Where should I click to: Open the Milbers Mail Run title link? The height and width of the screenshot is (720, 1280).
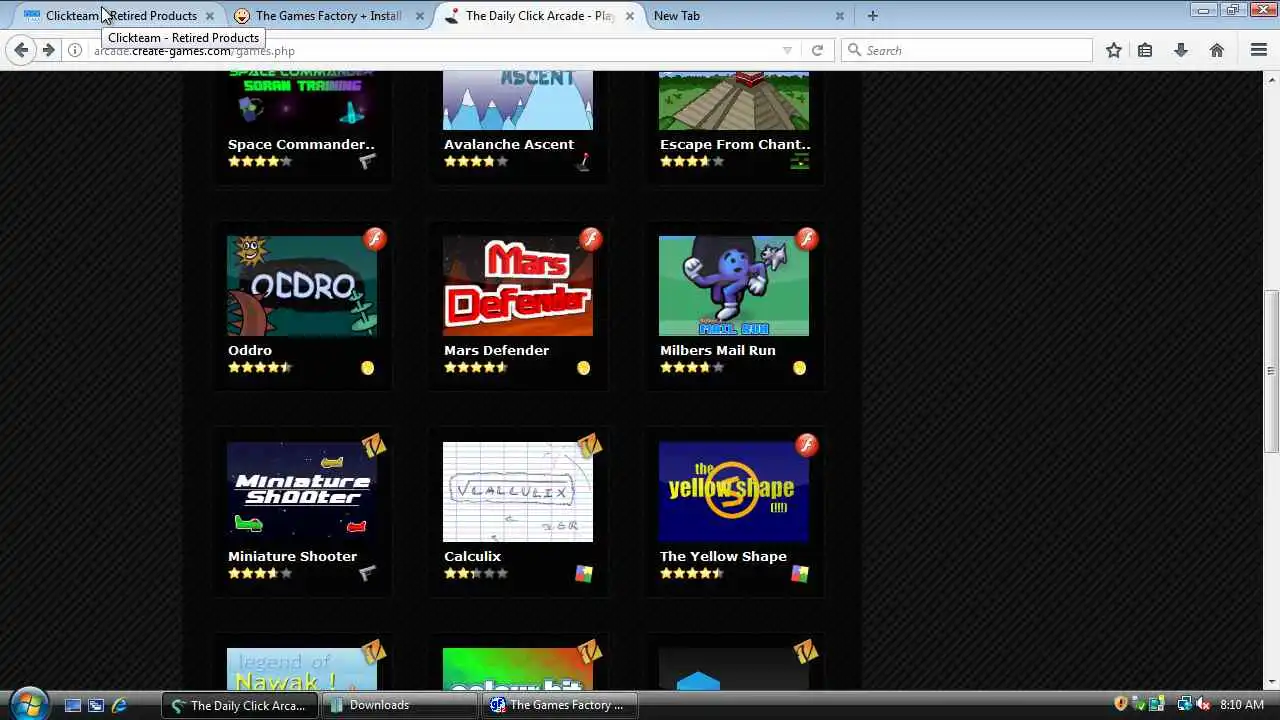pos(718,350)
